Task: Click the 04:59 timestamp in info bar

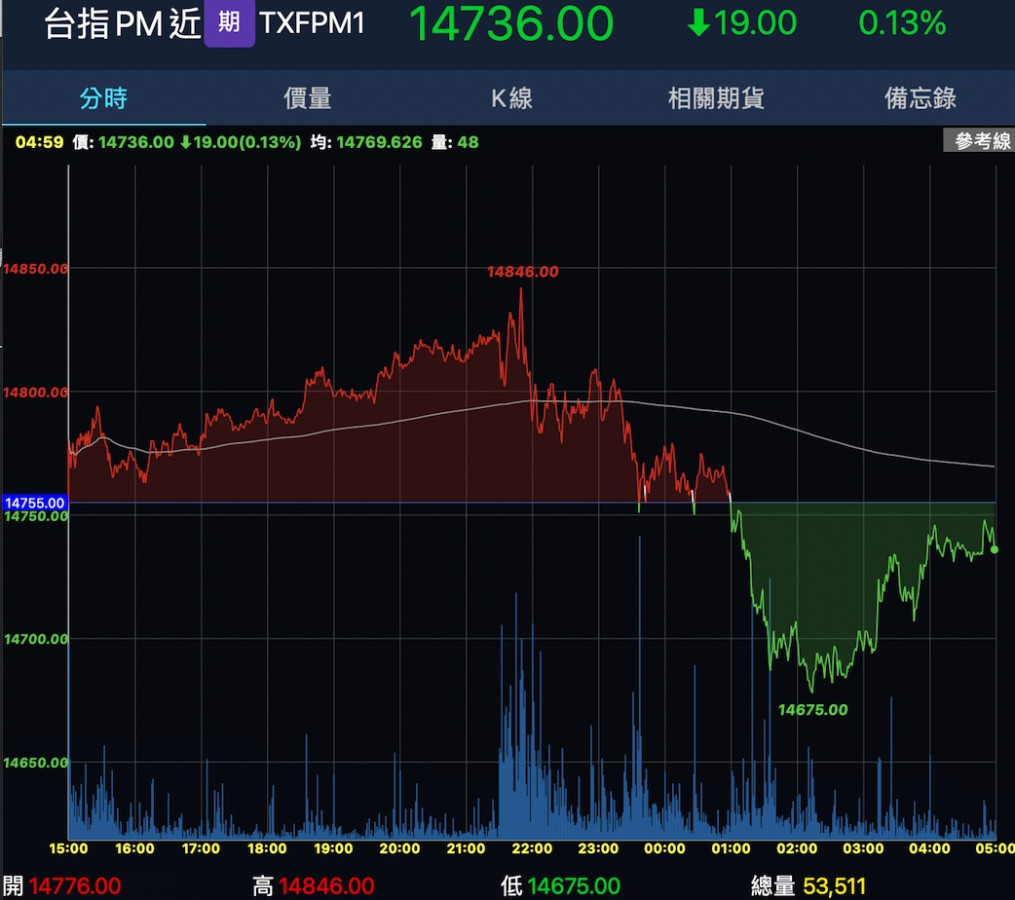Action: click(39, 142)
